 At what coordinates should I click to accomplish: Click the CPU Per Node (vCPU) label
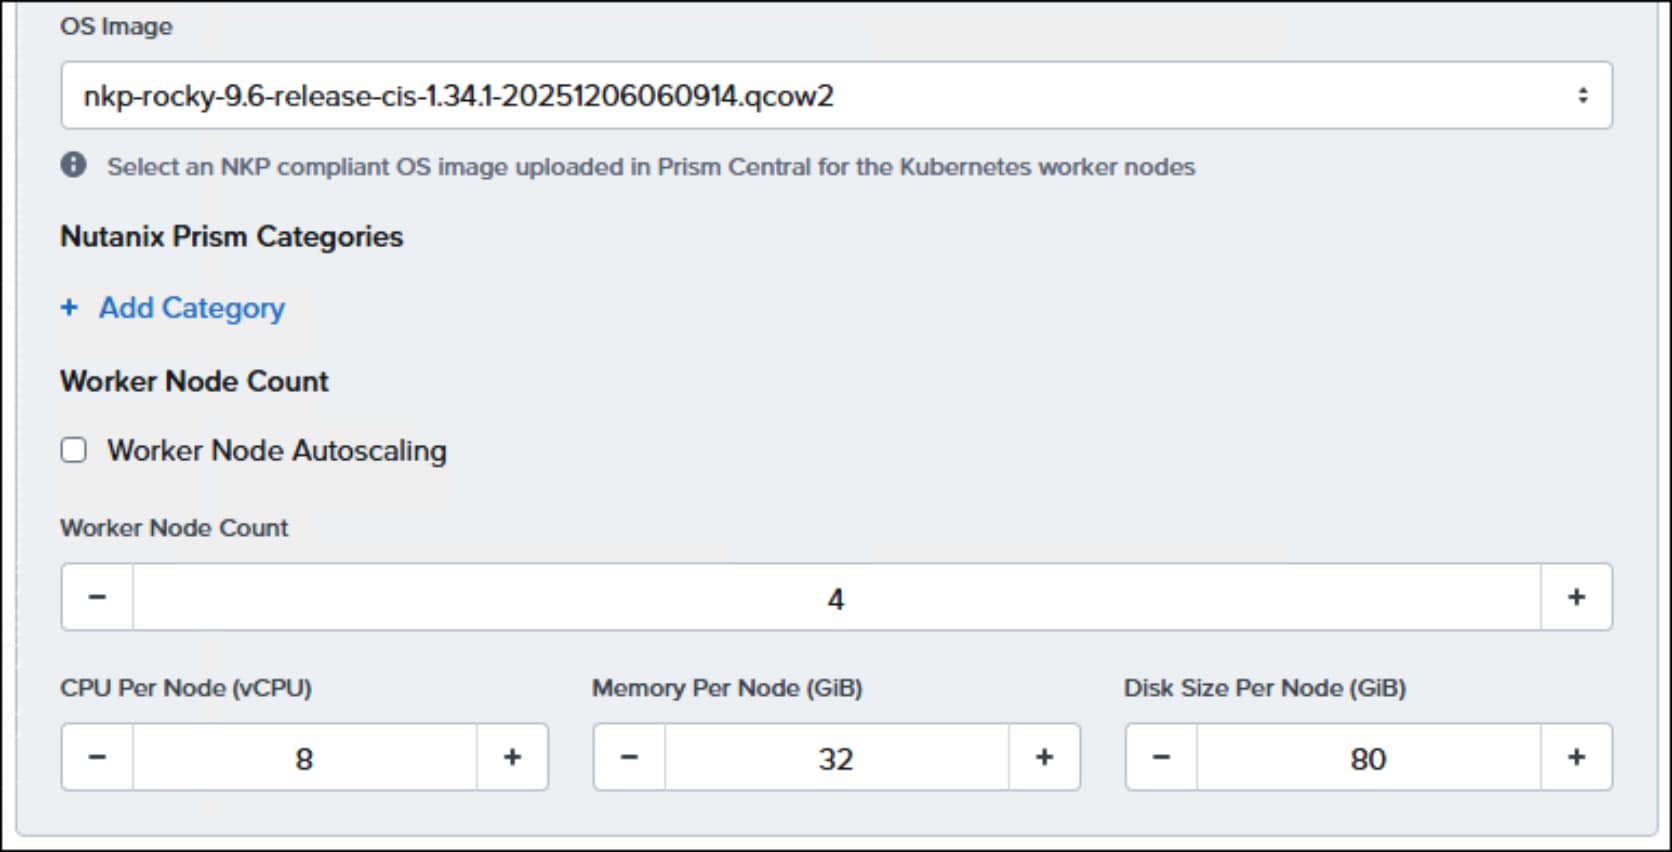[186, 688]
